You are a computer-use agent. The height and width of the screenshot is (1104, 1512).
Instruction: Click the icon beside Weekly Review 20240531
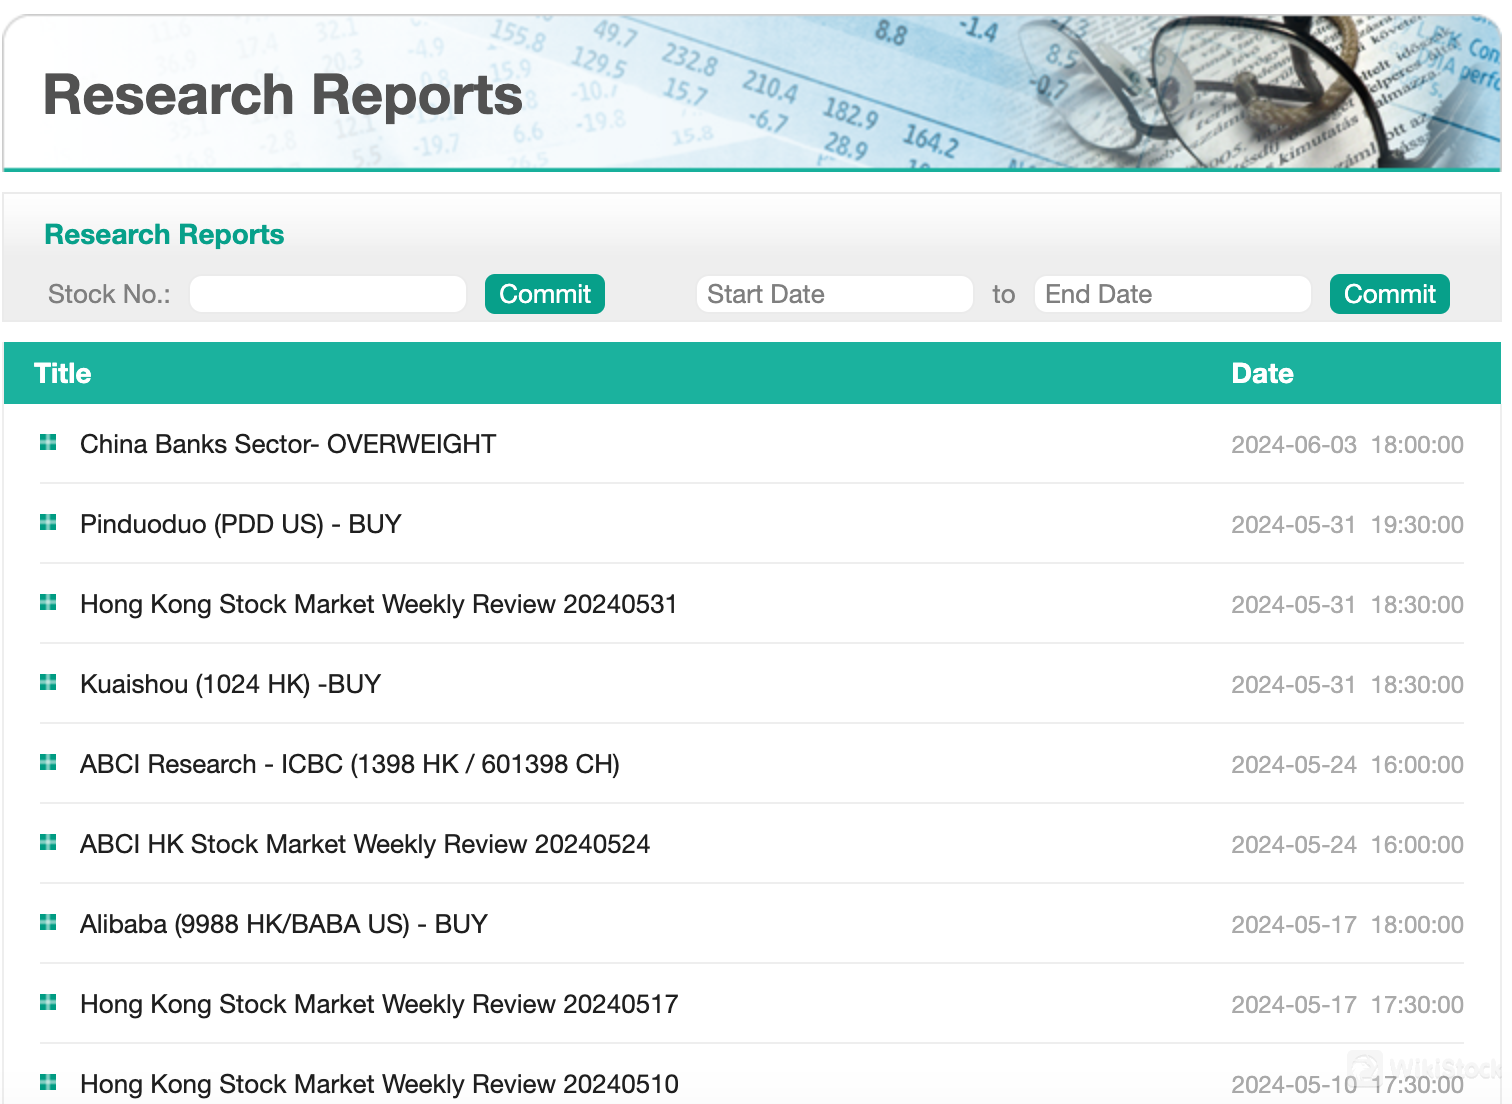[x=48, y=602]
